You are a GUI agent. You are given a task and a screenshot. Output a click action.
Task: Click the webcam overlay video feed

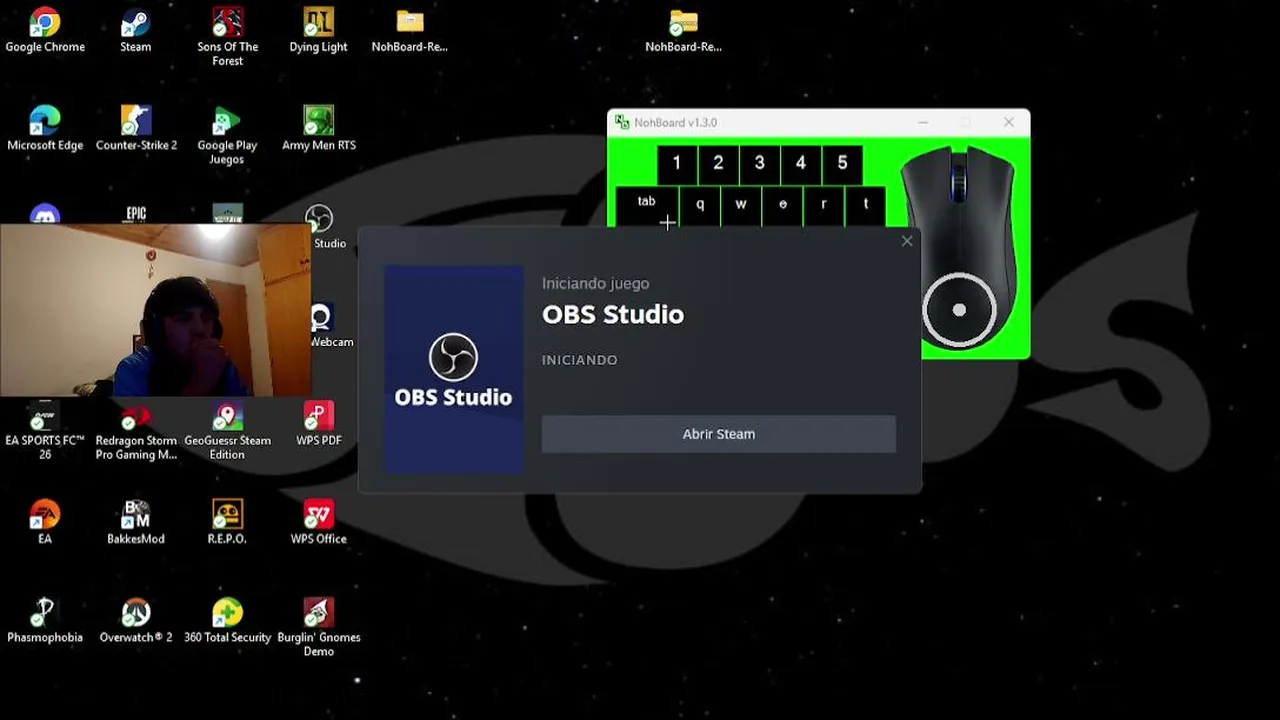(x=156, y=311)
